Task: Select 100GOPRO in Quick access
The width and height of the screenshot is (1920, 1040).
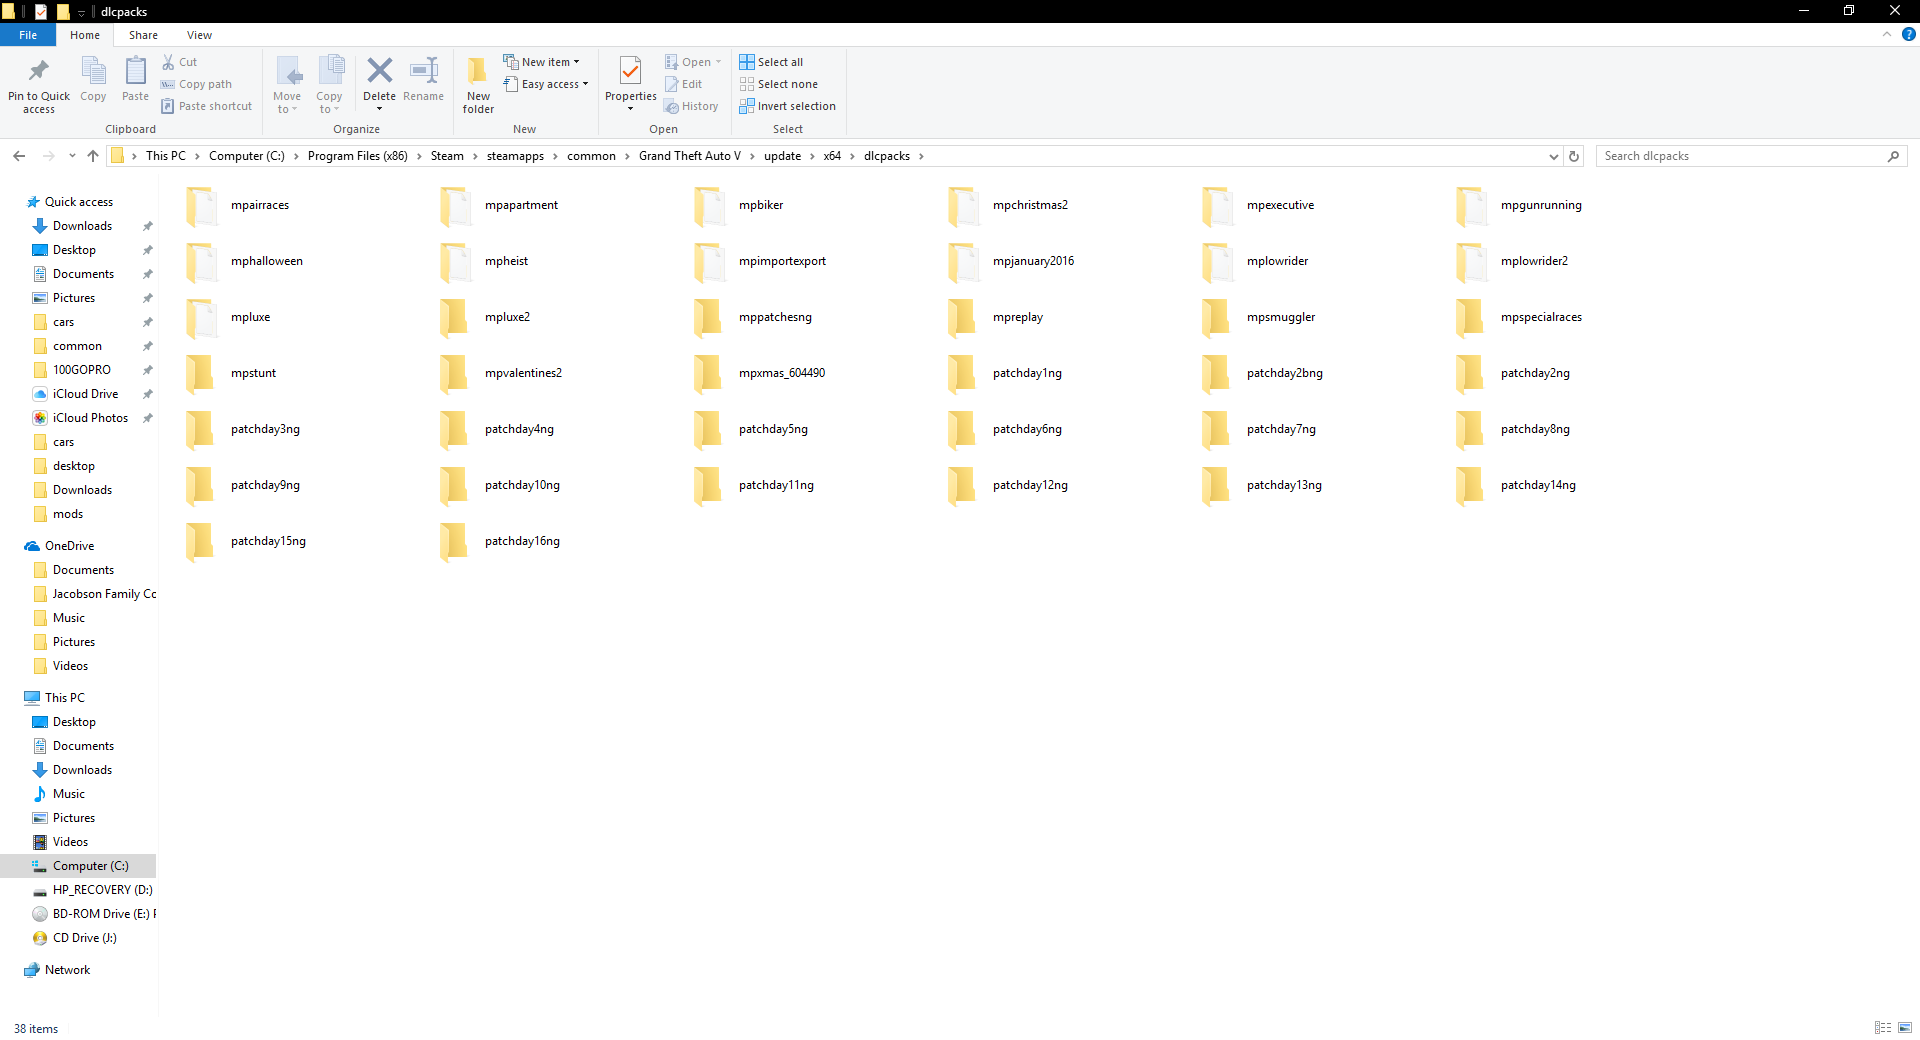Action: pyautogui.click(x=82, y=370)
